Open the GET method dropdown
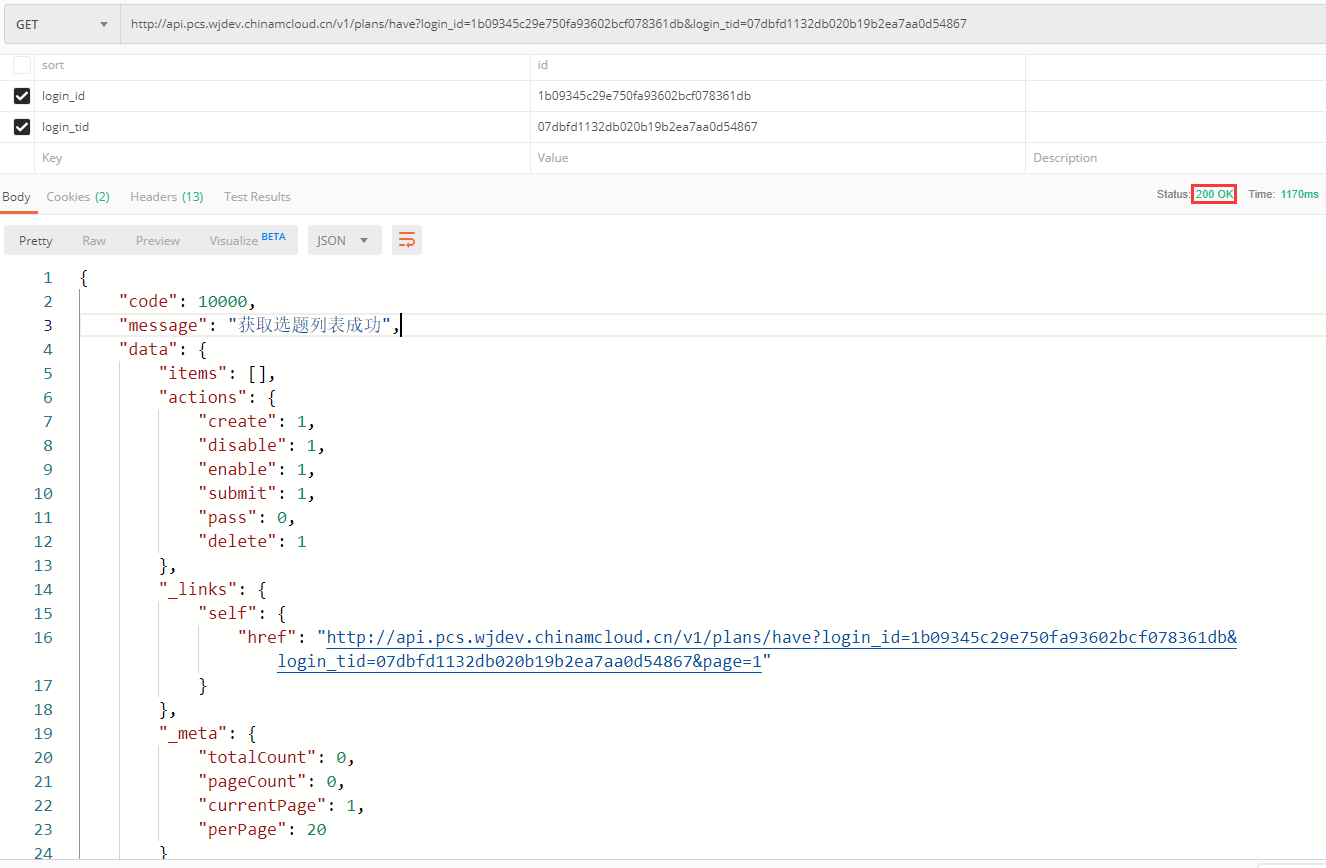The height and width of the screenshot is (868, 1326). pos(62,24)
